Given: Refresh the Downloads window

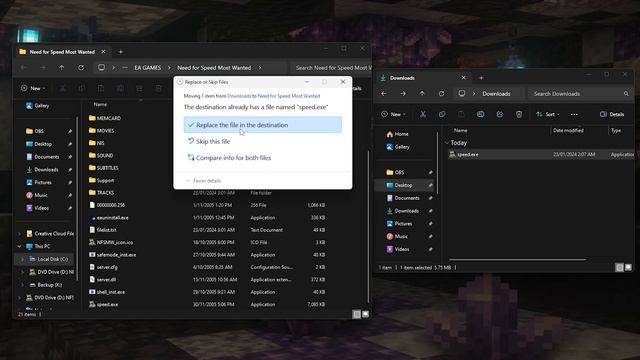Looking at the screenshot, I should click(441, 93).
